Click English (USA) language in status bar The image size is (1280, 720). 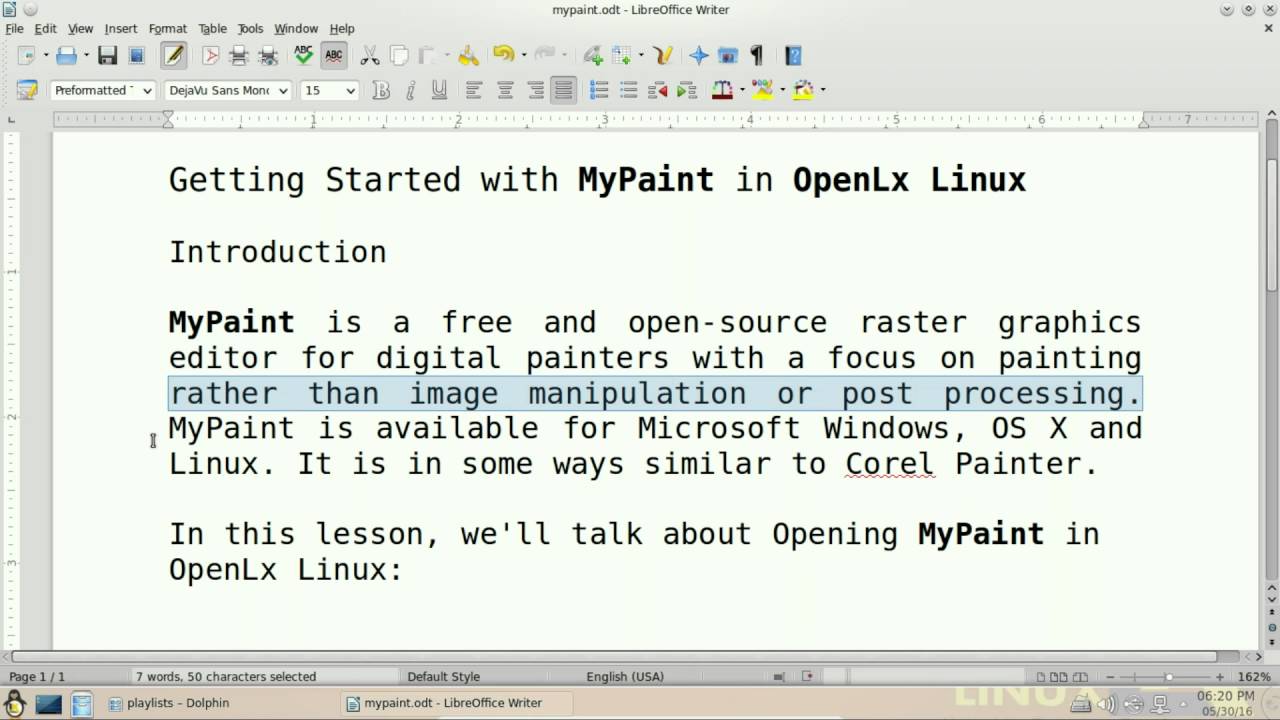point(625,677)
